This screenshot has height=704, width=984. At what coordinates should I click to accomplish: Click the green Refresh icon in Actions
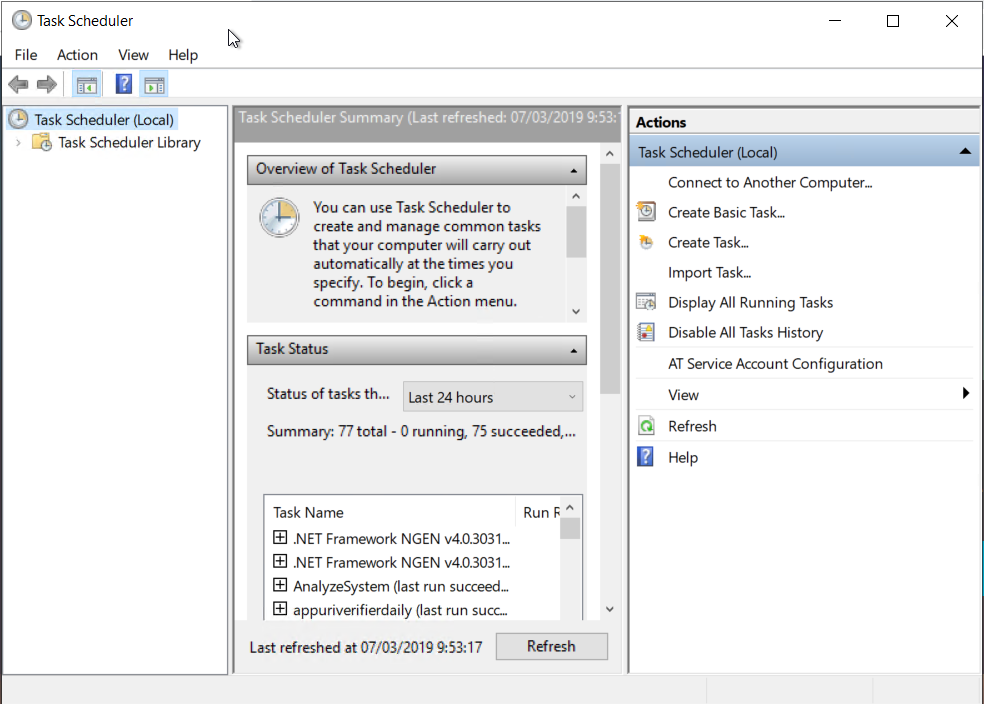[x=647, y=426]
